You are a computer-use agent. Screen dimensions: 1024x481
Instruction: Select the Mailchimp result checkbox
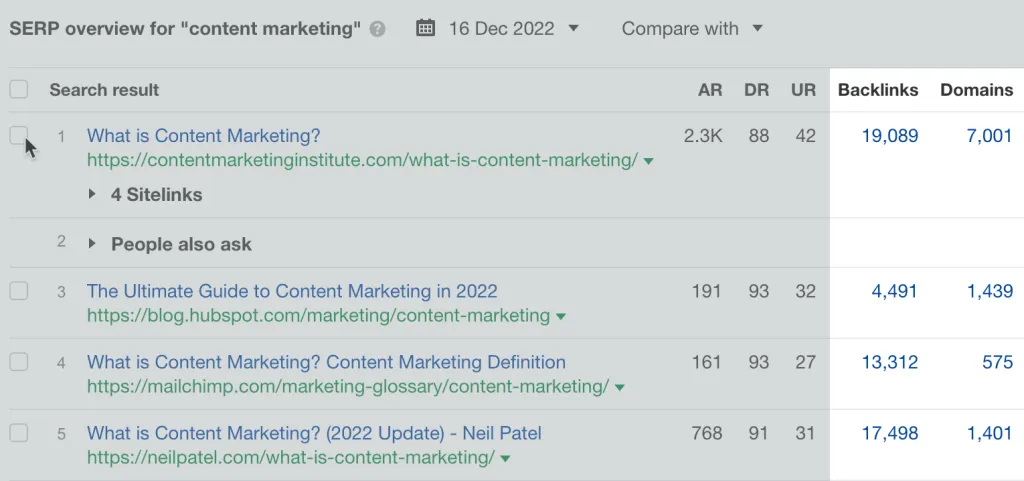19,362
